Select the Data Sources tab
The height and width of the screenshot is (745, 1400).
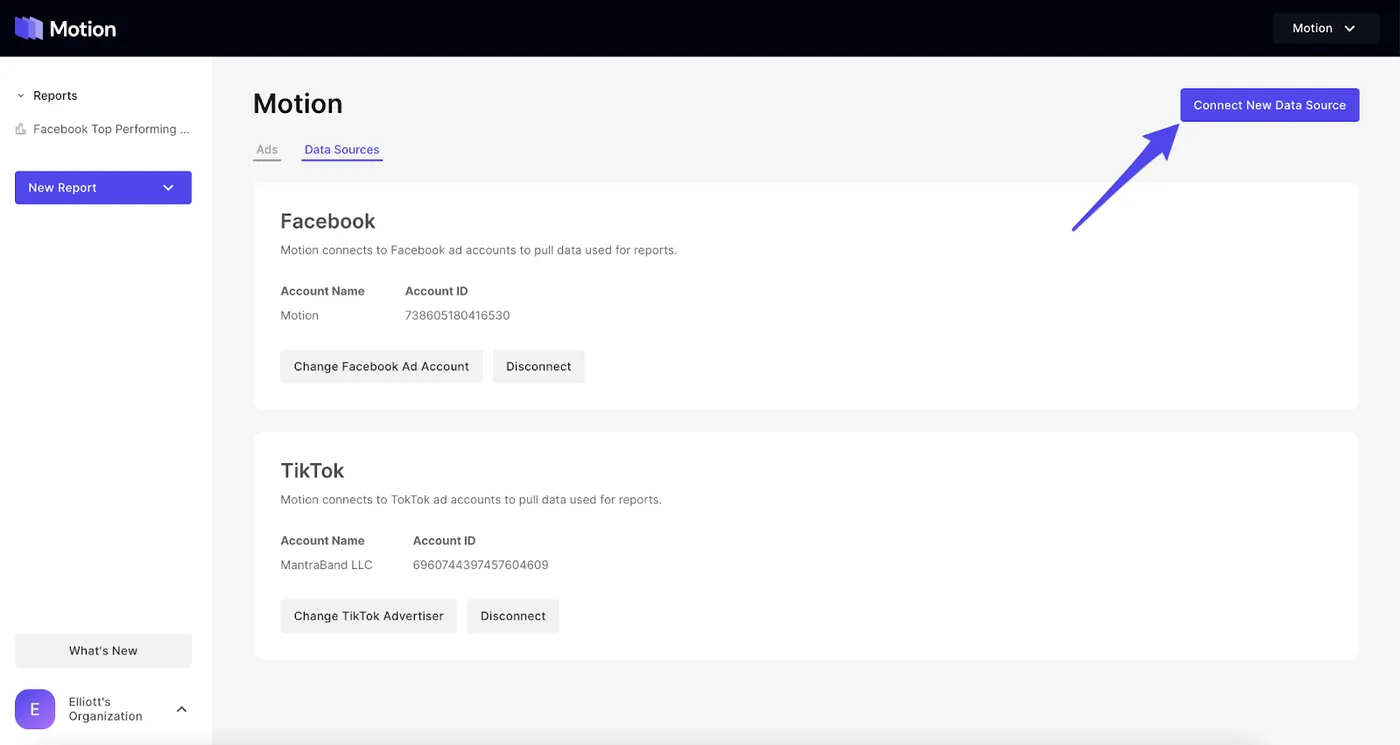pyautogui.click(x=342, y=150)
